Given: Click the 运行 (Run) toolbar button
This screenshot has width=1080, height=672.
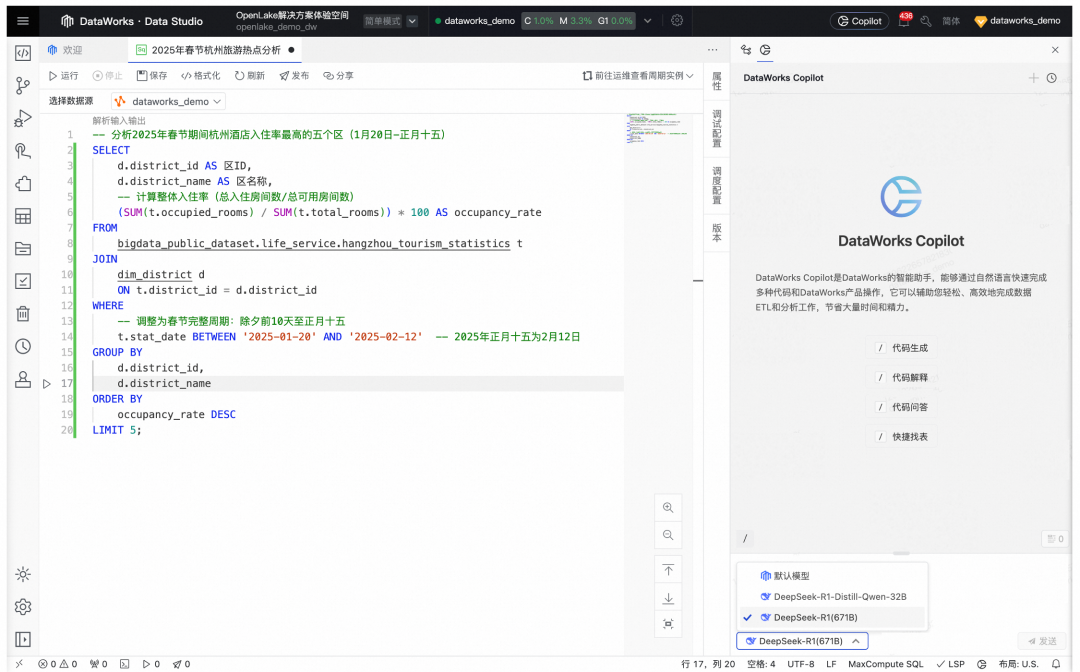Looking at the screenshot, I should [63, 76].
